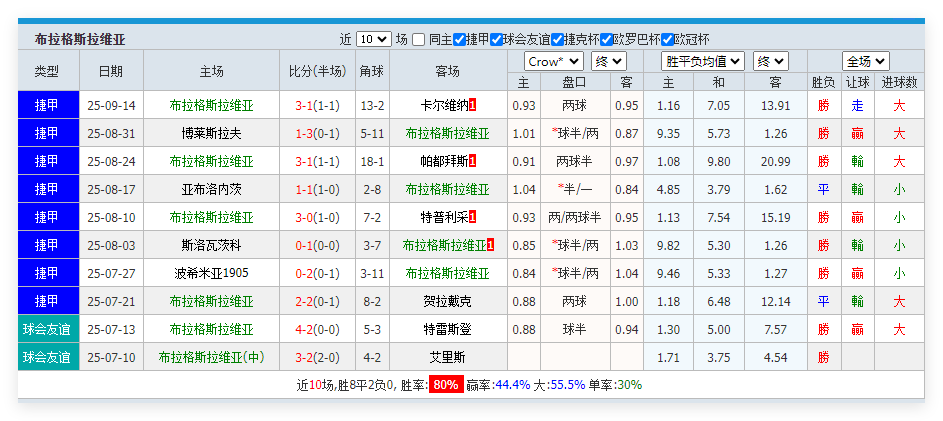Click 球会友谊 tag in 25-07-13 row
This screenshot has height=421, width=943.
click(x=48, y=329)
